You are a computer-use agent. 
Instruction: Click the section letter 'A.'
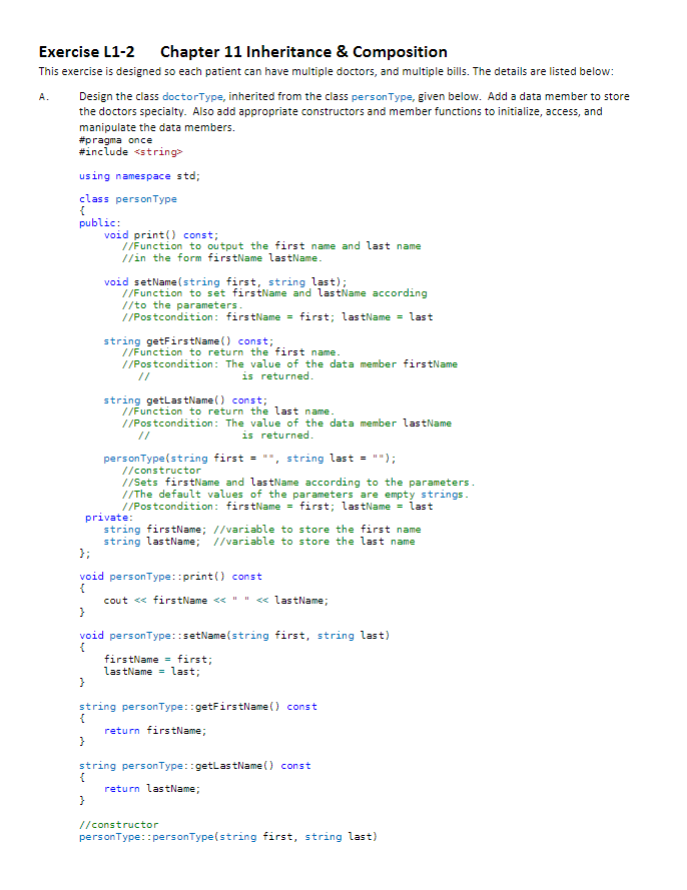point(44,97)
